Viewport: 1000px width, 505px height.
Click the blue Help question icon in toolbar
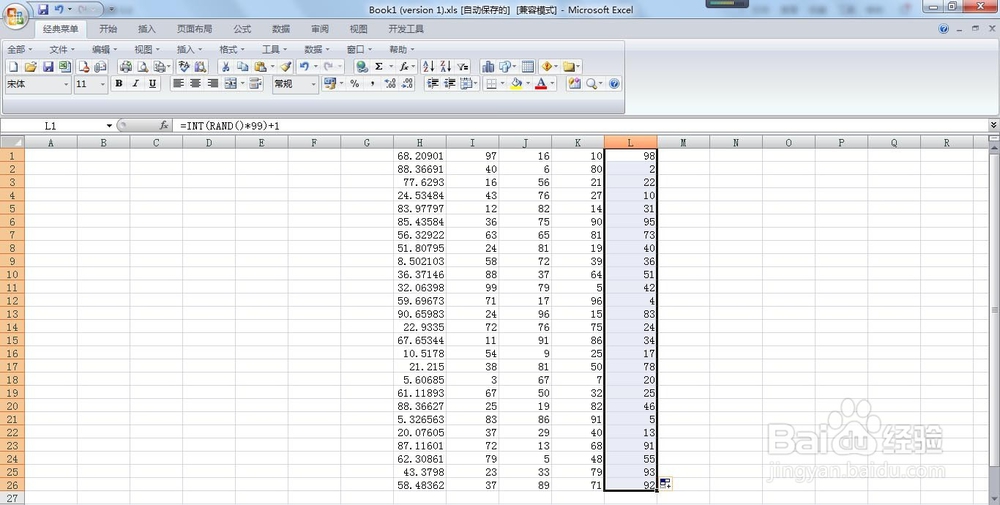[614, 84]
